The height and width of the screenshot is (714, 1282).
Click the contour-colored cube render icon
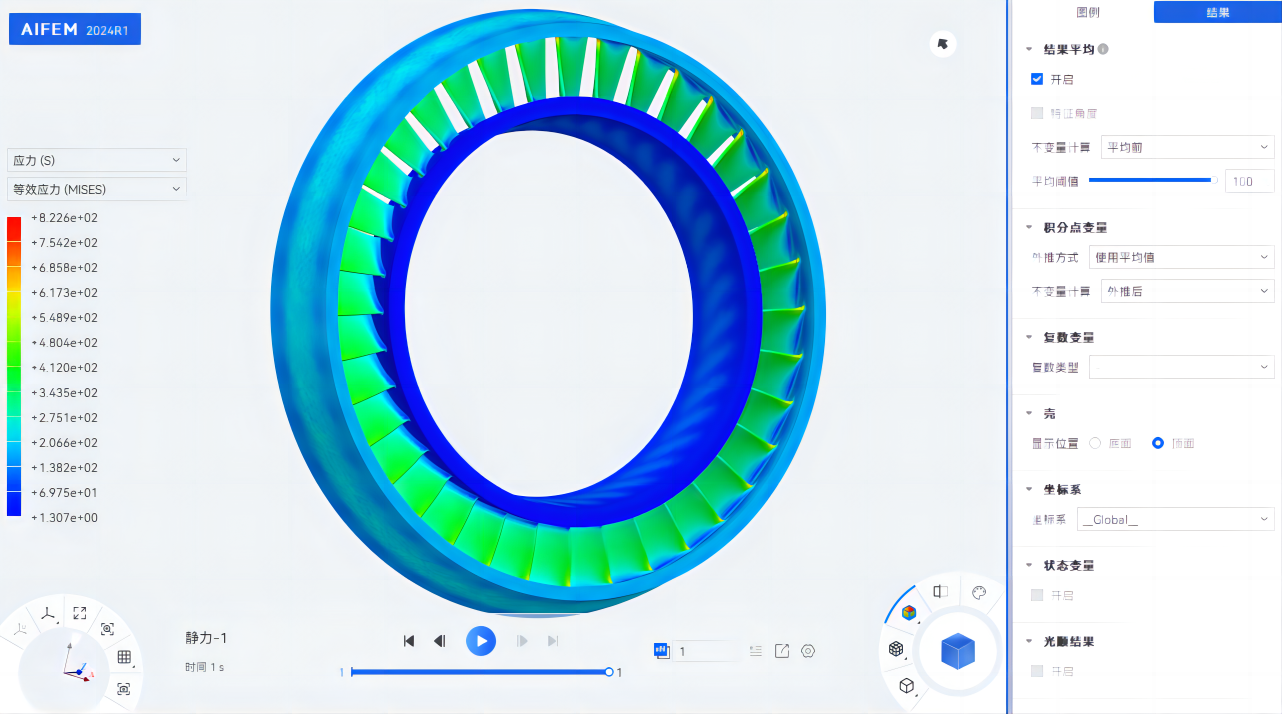[908, 612]
